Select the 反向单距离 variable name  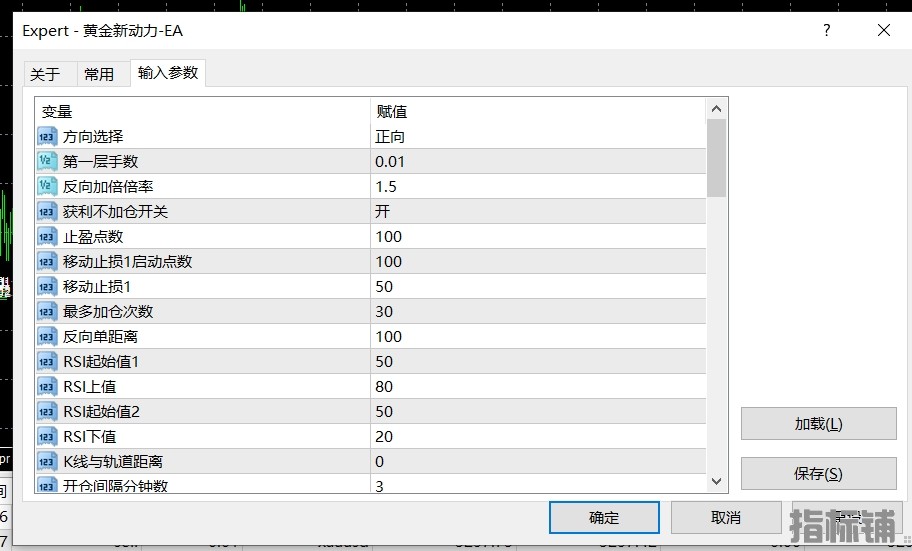[101, 337]
